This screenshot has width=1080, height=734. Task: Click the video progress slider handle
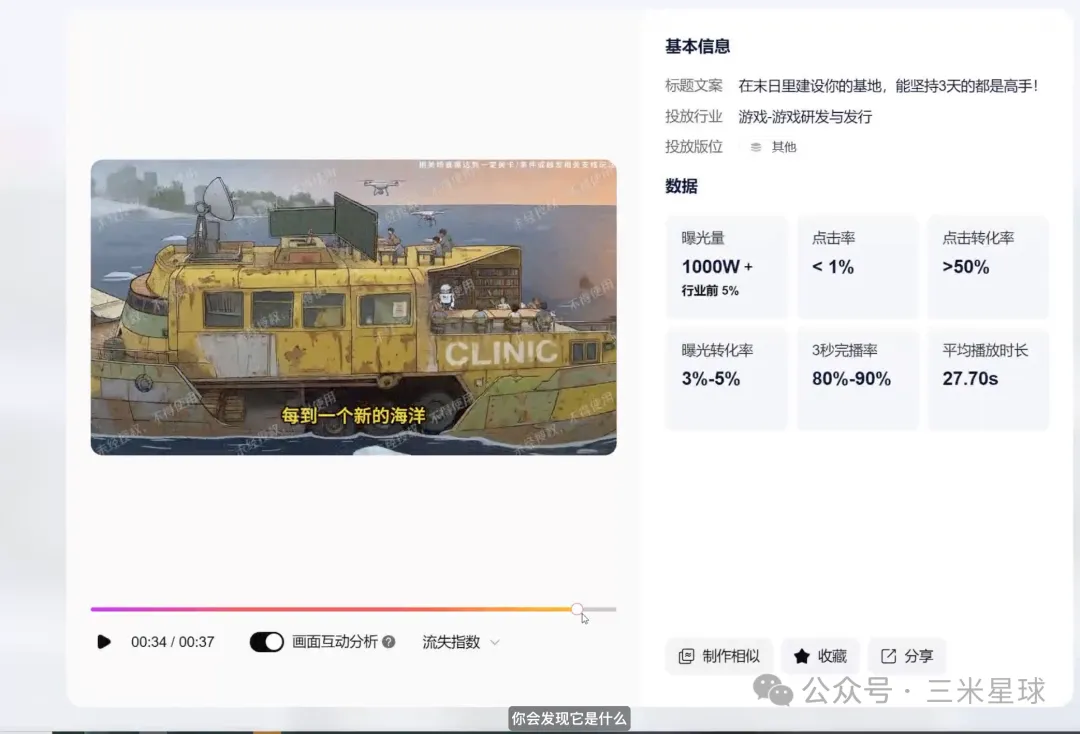point(577,609)
